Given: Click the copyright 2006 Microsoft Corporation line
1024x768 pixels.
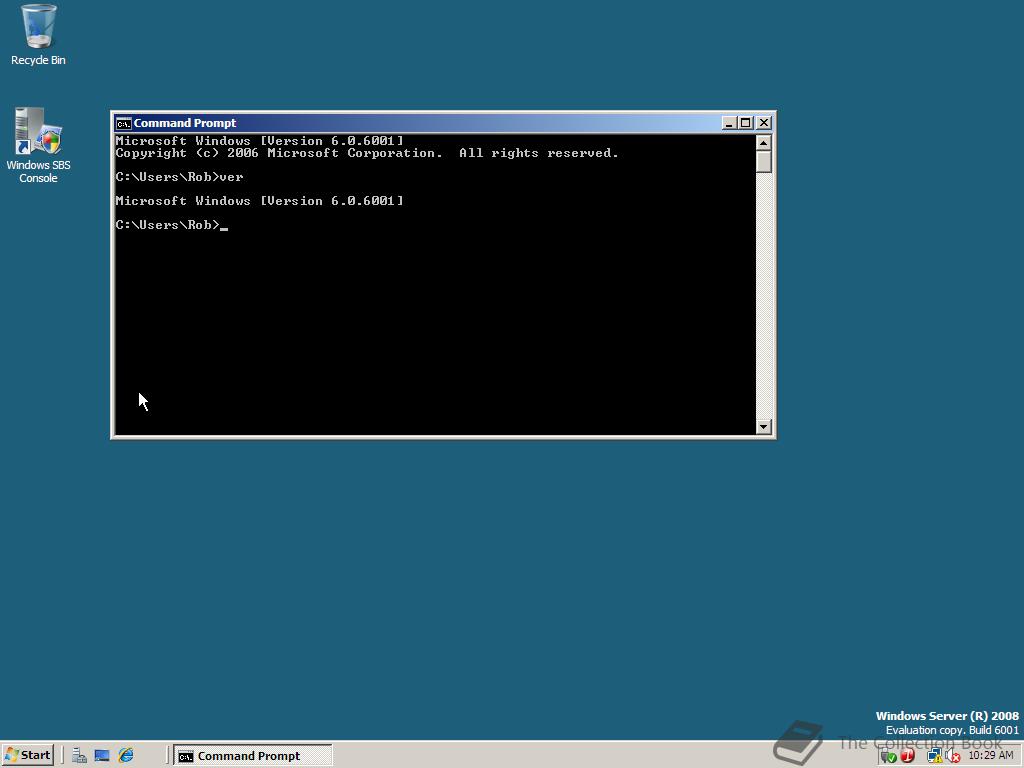Looking at the screenshot, I should click(366, 153).
